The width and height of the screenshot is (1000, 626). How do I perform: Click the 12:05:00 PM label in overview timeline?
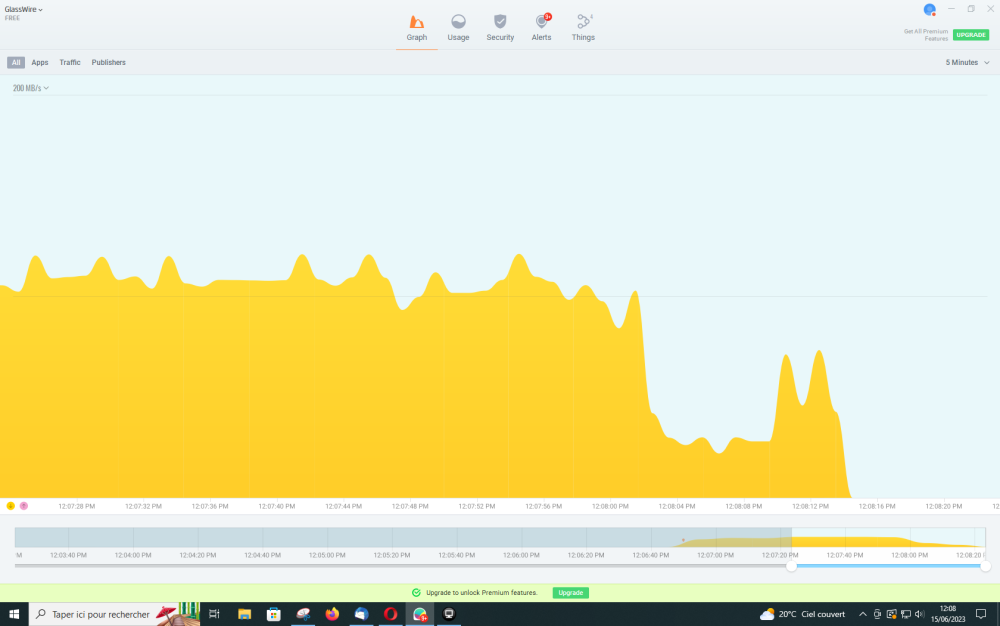click(327, 555)
